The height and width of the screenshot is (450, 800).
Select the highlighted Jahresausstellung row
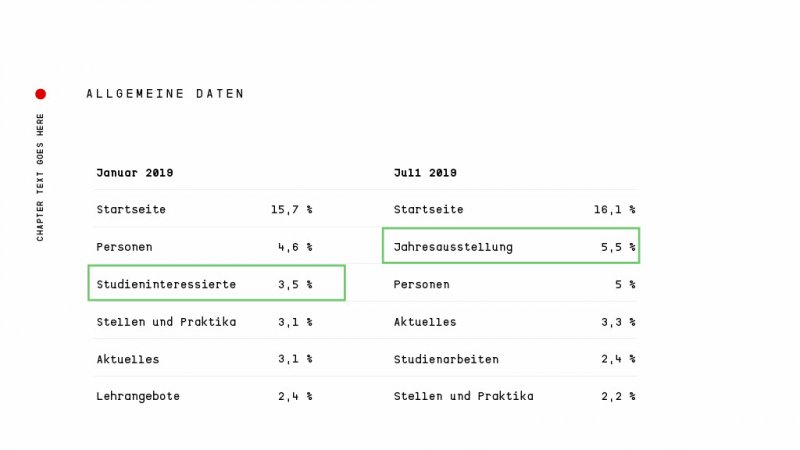(x=510, y=247)
